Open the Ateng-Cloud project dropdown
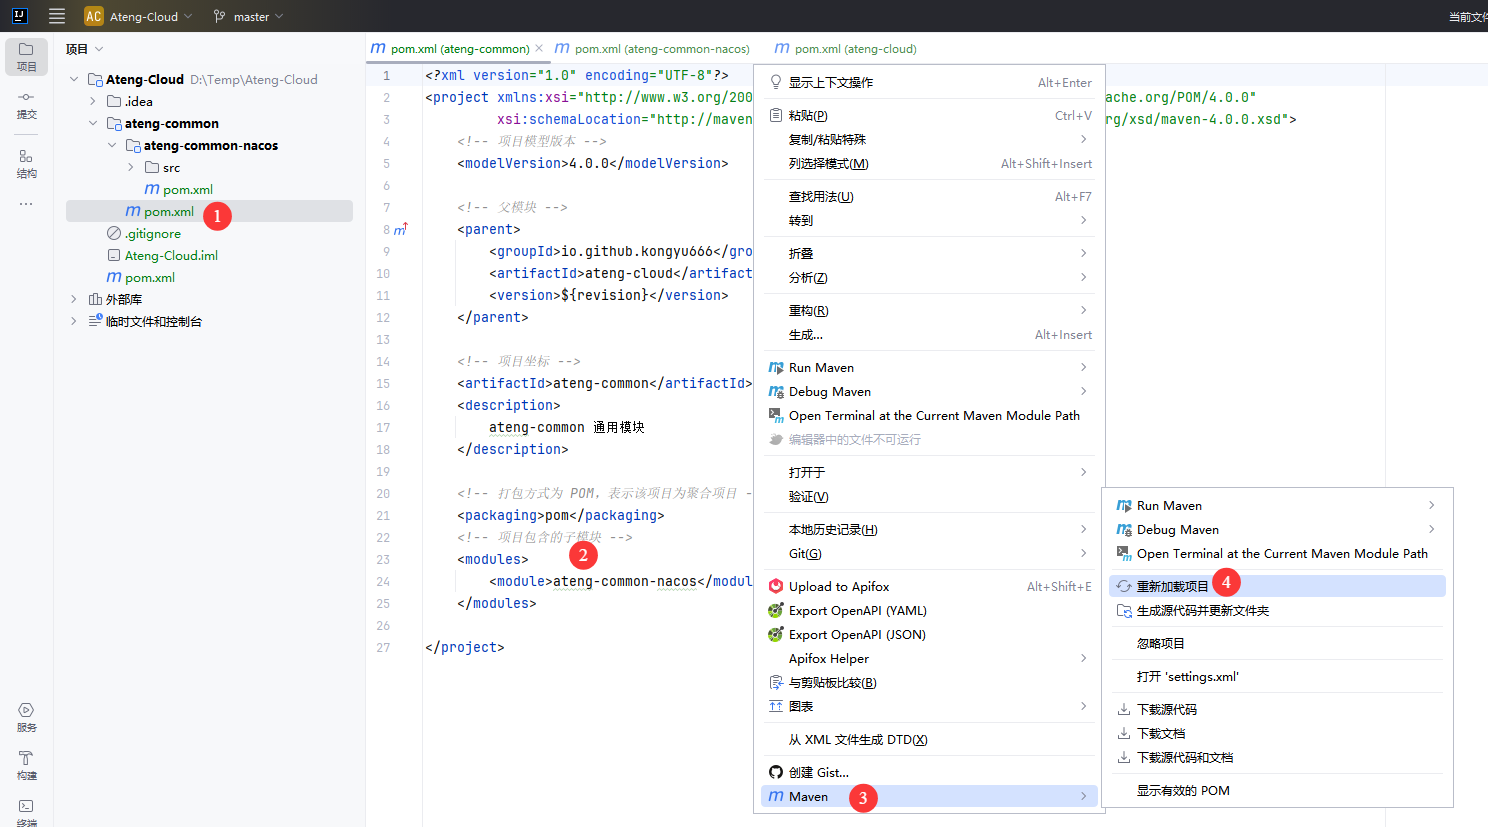 [x=143, y=16]
